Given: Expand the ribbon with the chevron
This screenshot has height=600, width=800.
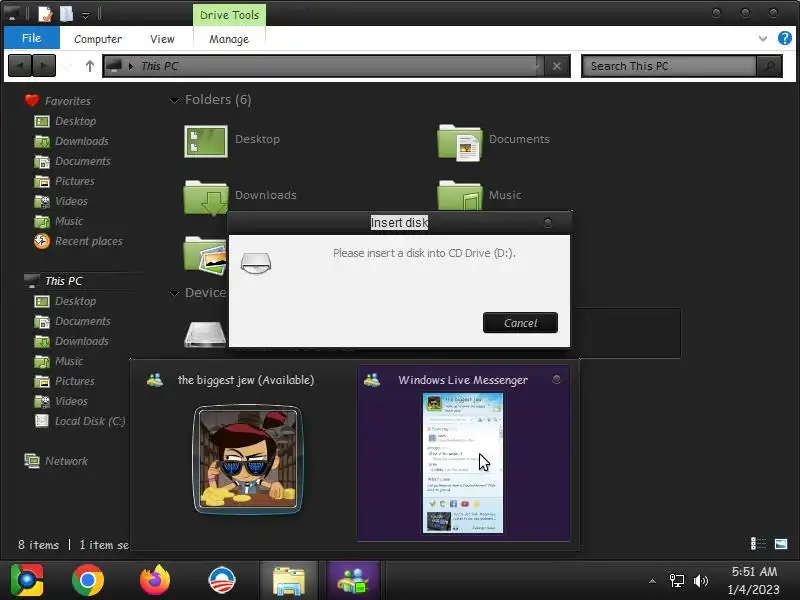Looking at the screenshot, I should click(x=763, y=38).
